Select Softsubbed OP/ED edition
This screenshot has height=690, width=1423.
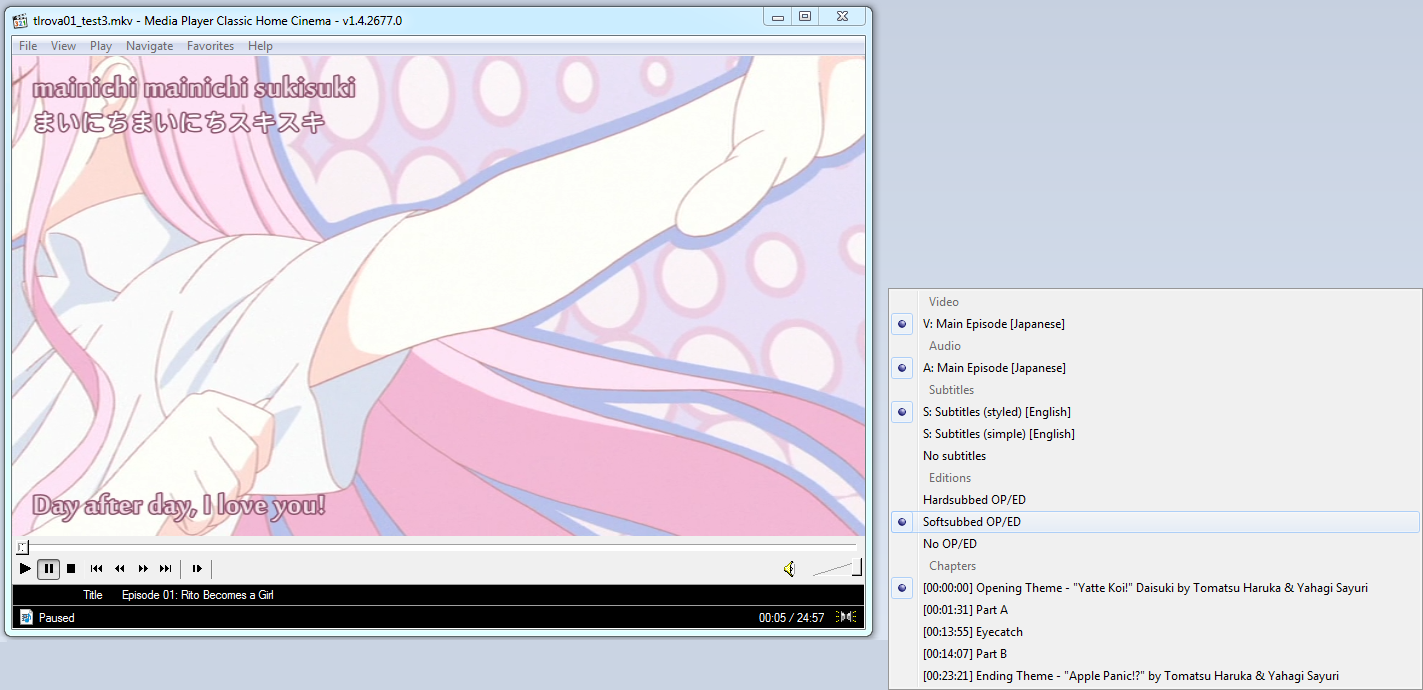pyautogui.click(x=1155, y=522)
